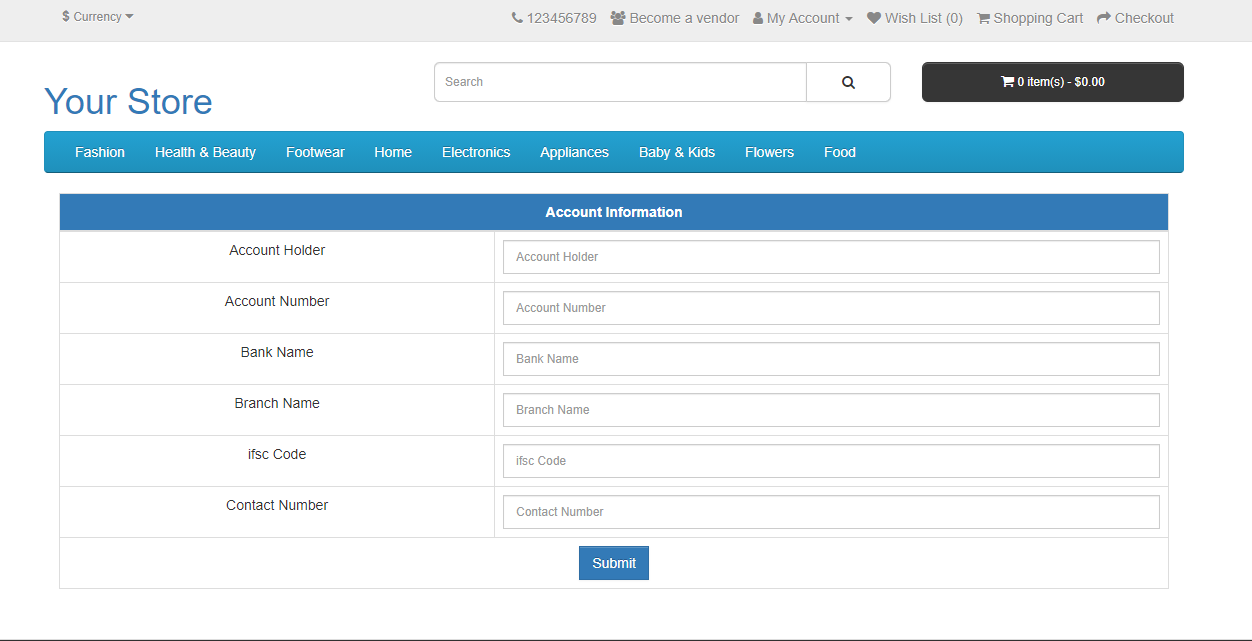Click the Become a vendor people icon

tap(617, 17)
